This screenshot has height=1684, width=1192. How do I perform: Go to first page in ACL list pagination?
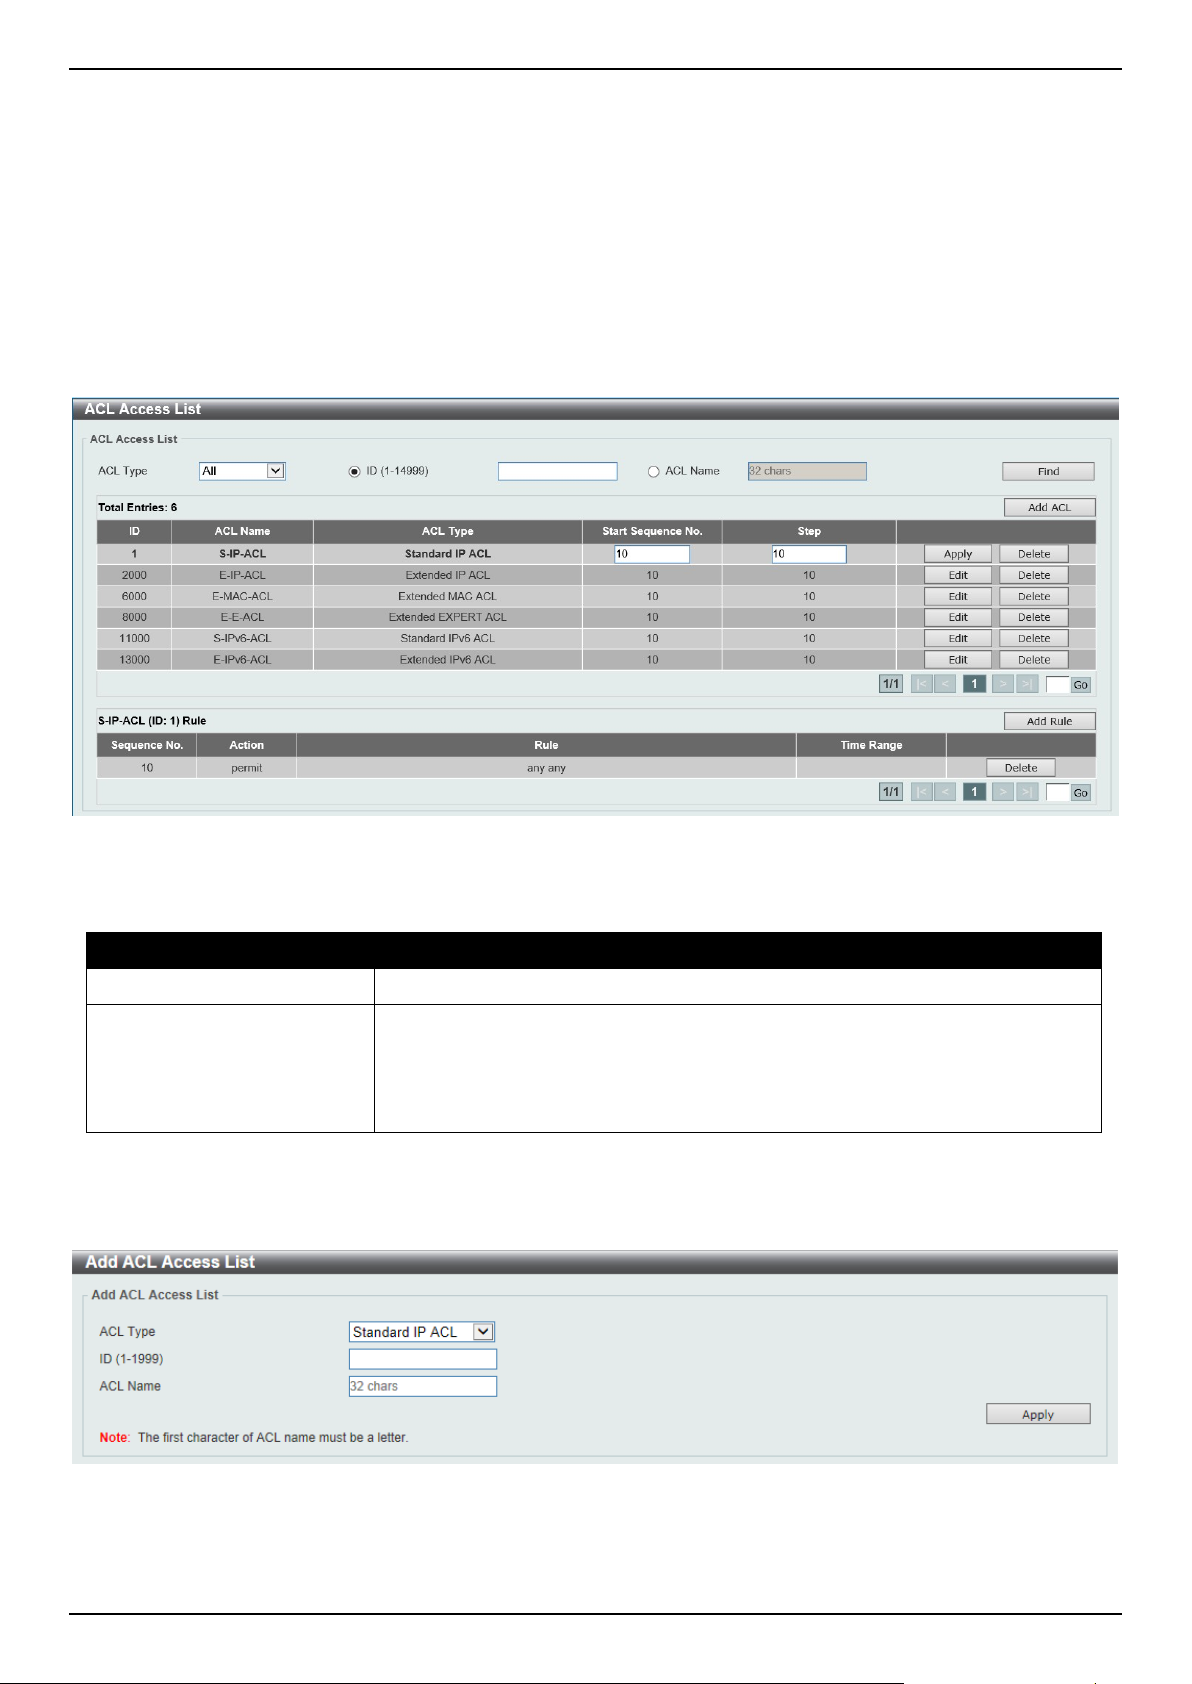point(921,684)
